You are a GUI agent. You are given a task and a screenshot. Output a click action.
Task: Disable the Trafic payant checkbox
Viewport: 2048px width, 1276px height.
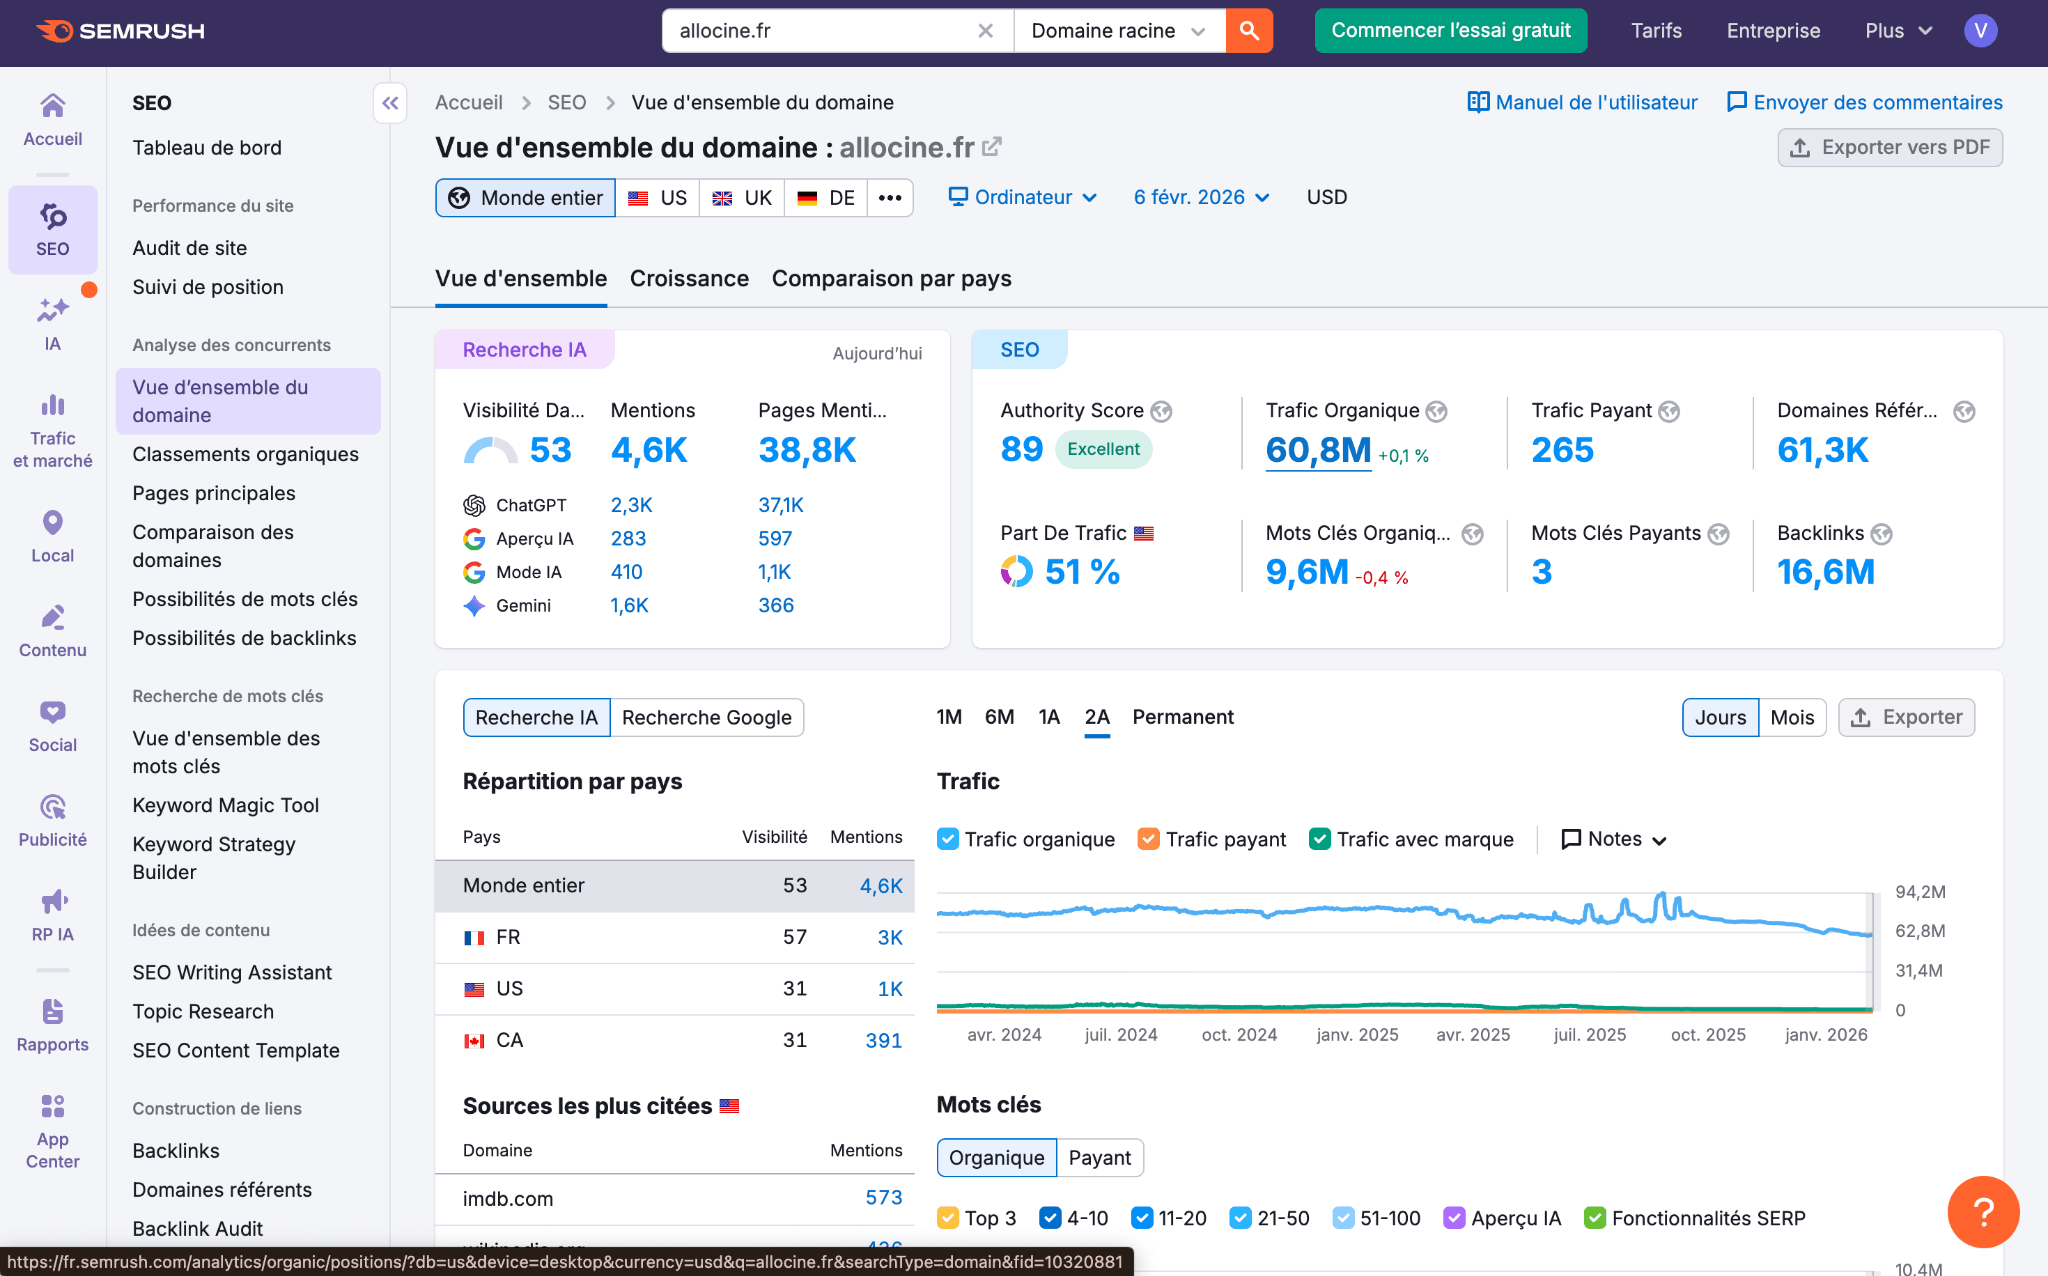(1147, 839)
